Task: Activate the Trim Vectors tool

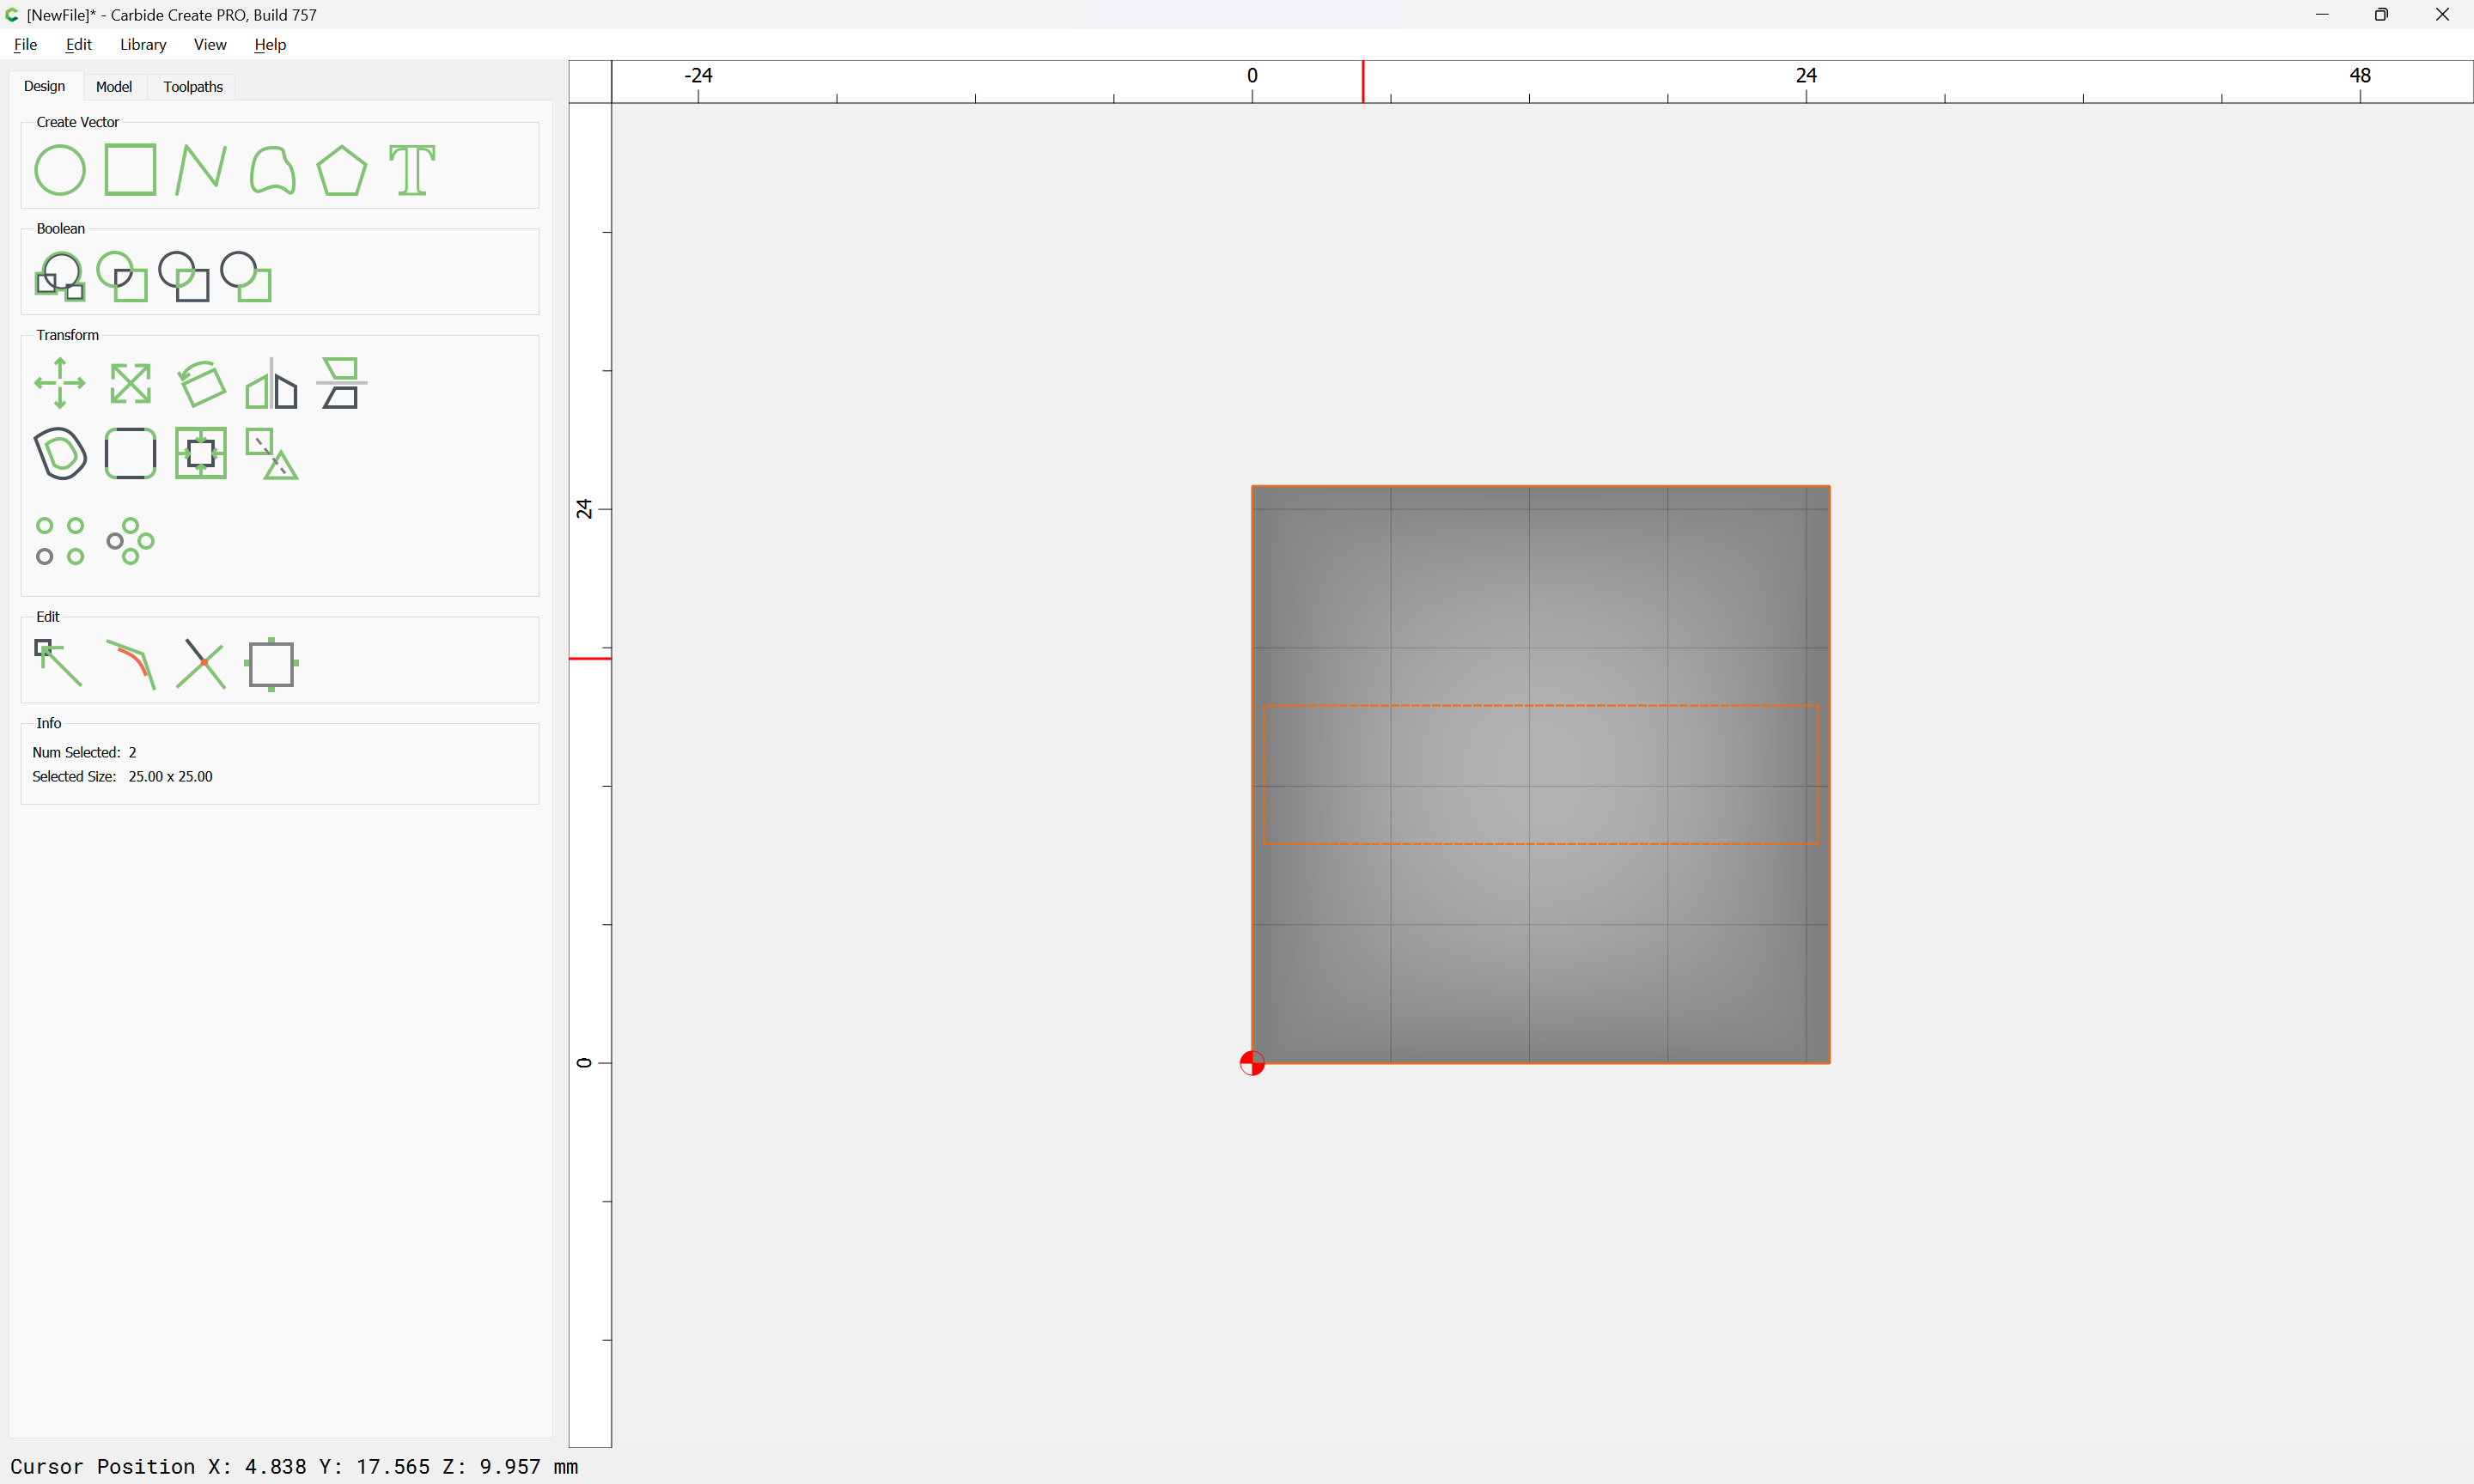Action: point(201,664)
